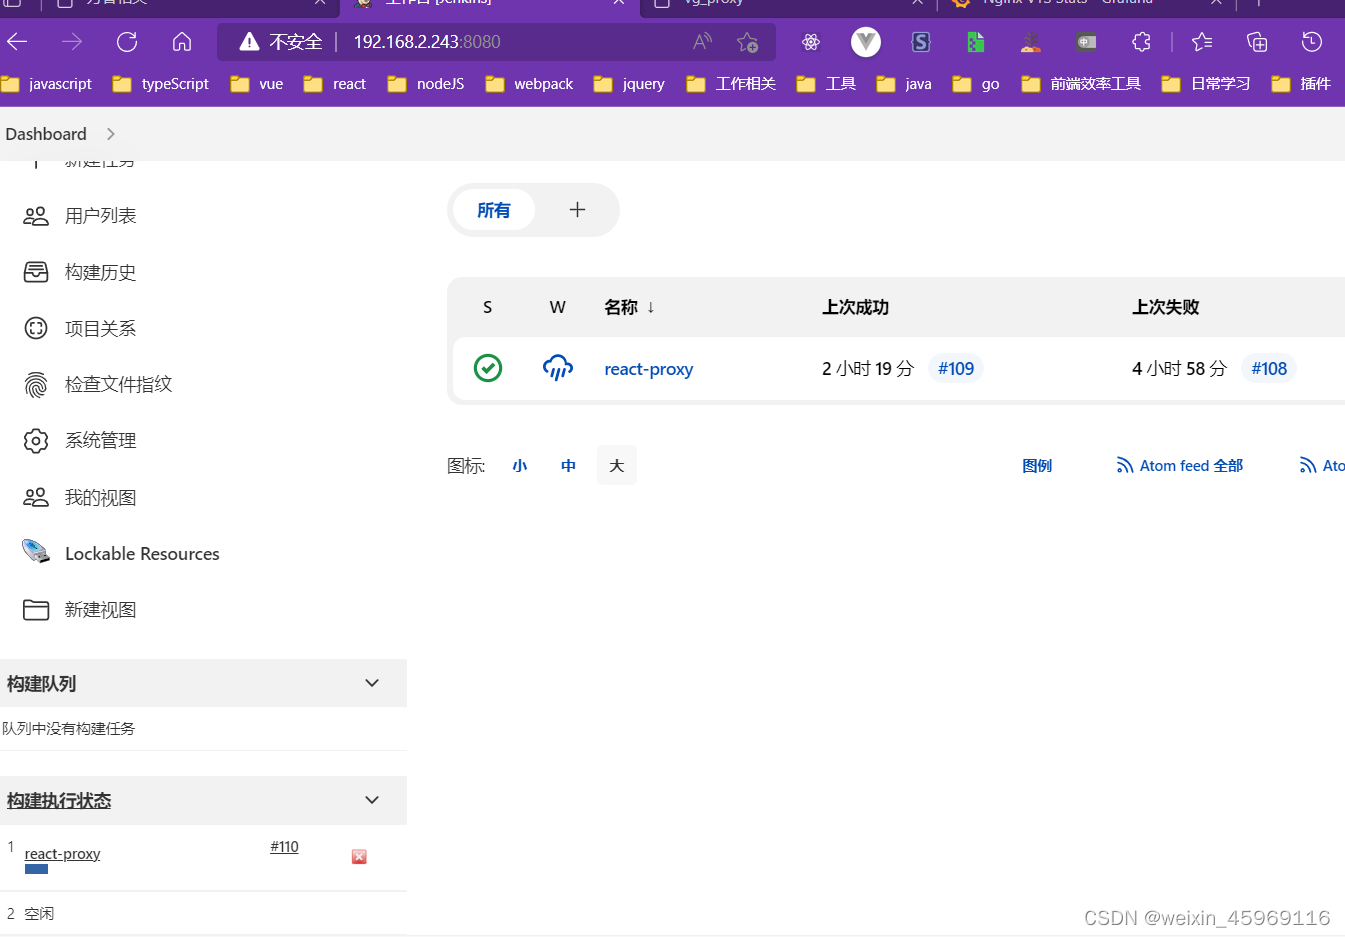Click the rainy weather icon of react-proxy
This screenshot has height=937, width=1345.
(558, 368)
